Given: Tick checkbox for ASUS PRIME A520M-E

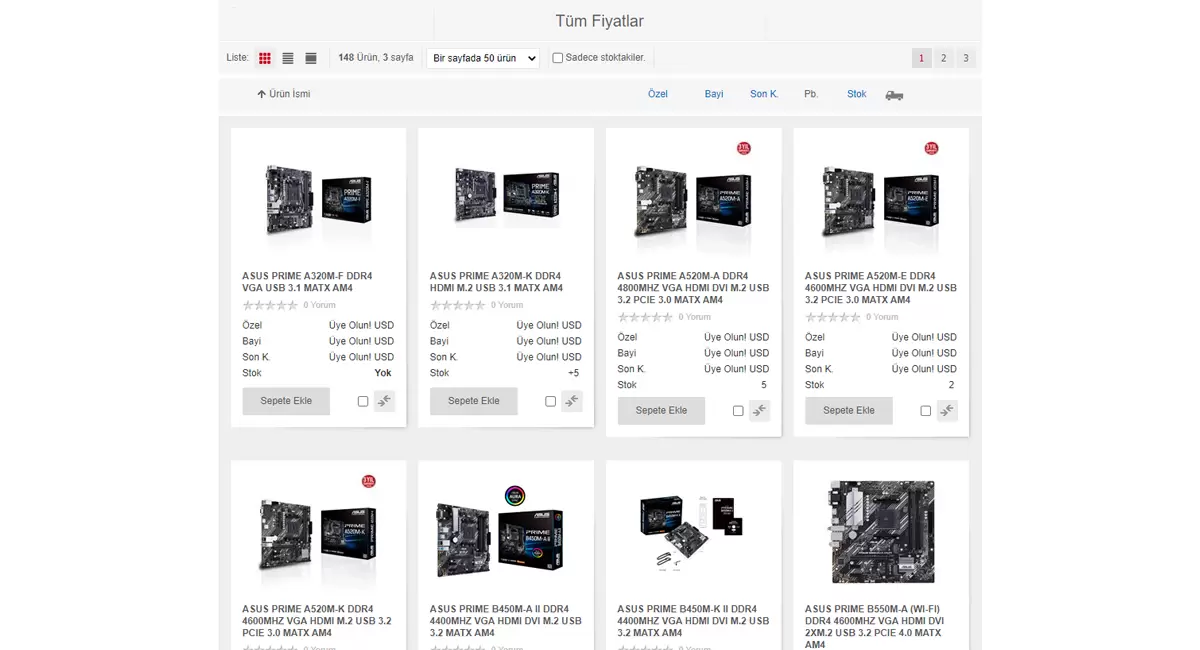Looking at the screenshot, I should pos(925,411).
